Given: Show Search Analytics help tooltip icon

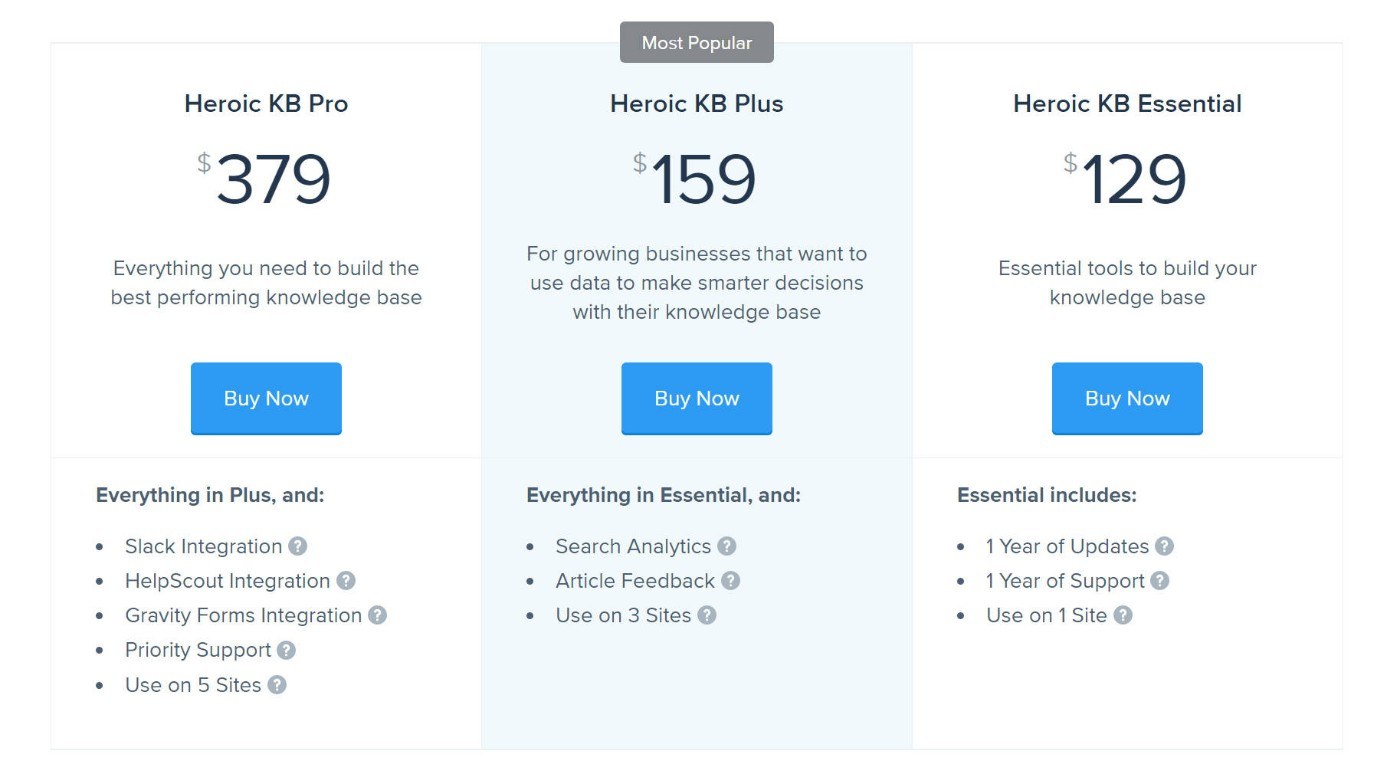Looking at the screenshot, I should click(x=727, y=546).
